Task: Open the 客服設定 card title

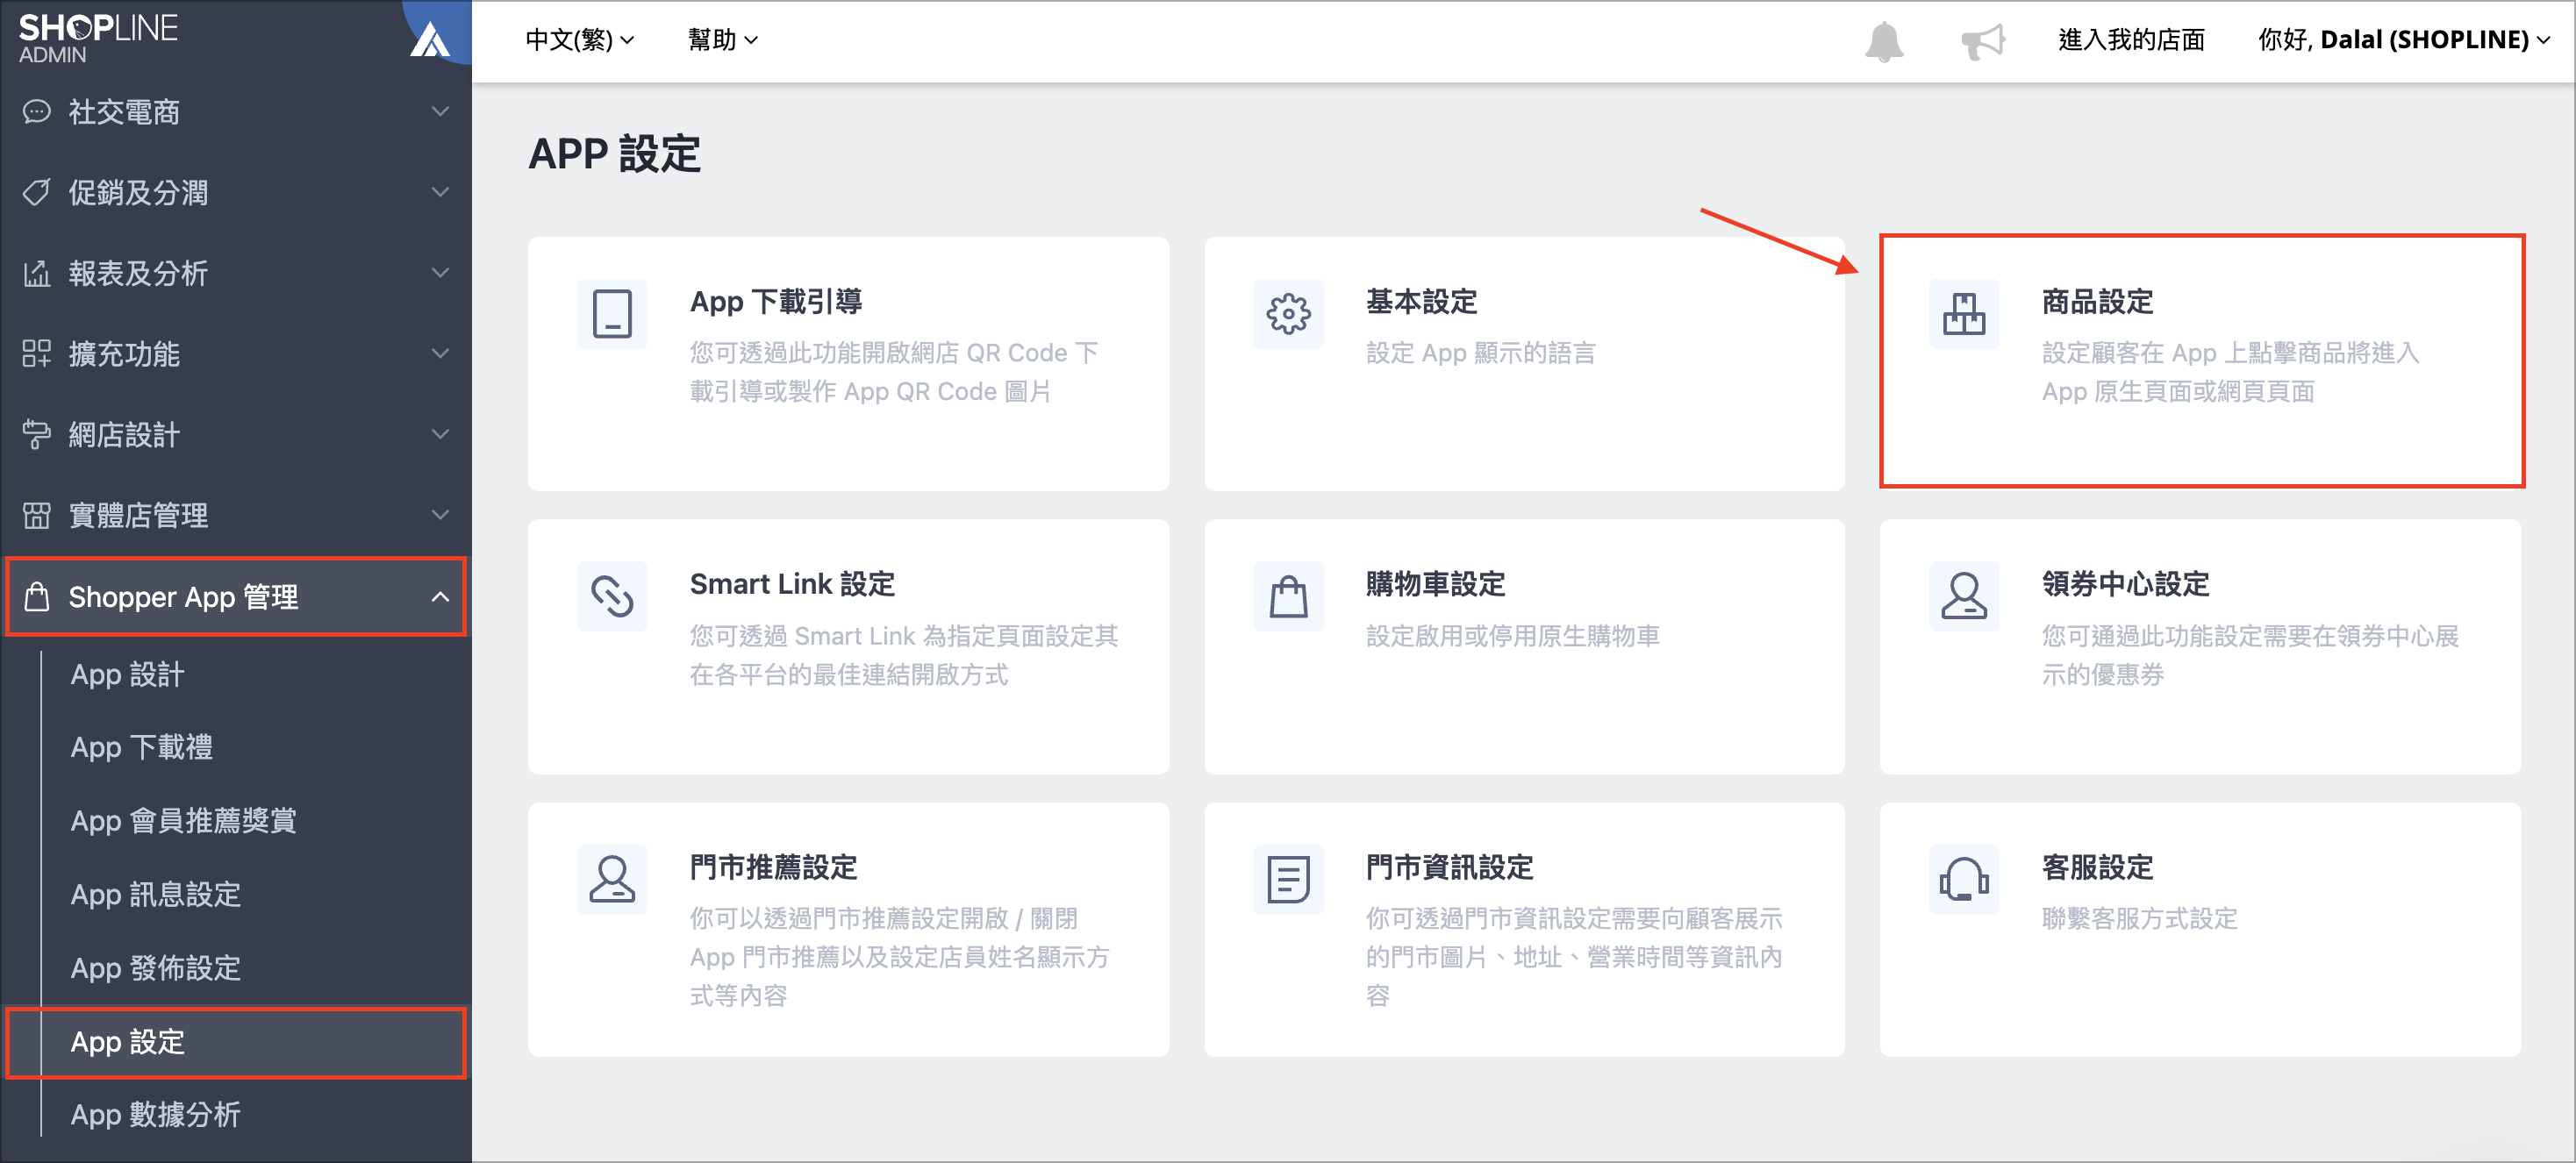Action: pos(2097,867)
